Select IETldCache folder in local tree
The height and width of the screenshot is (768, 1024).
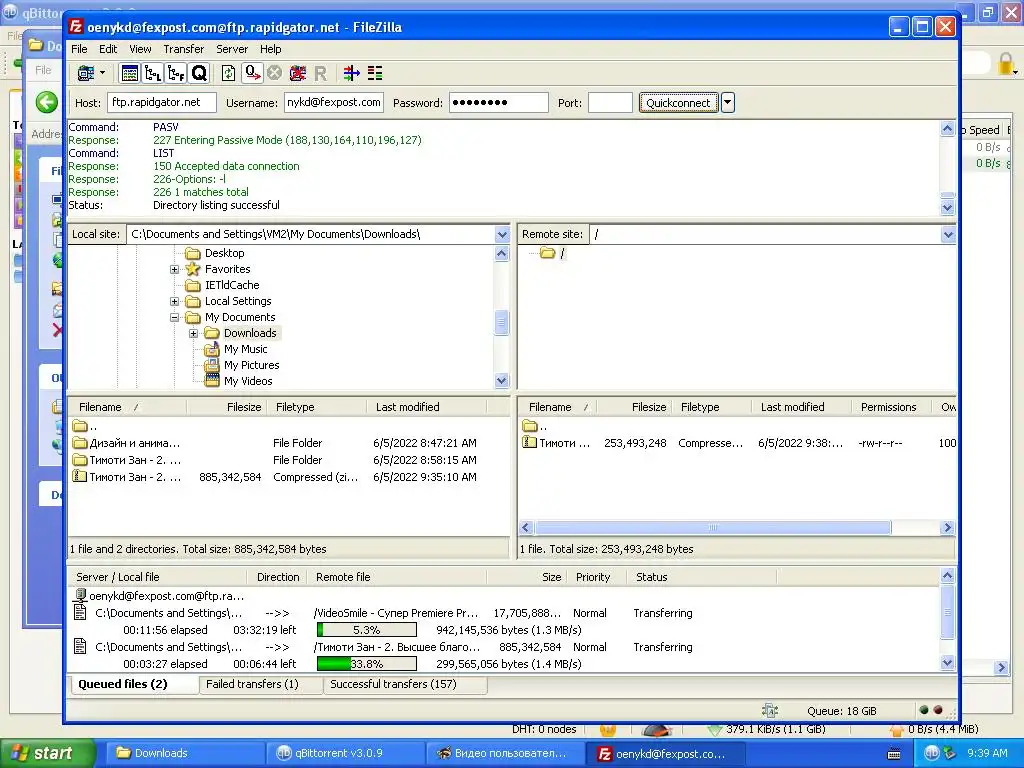pyautogui.click(x=232, y=285)
